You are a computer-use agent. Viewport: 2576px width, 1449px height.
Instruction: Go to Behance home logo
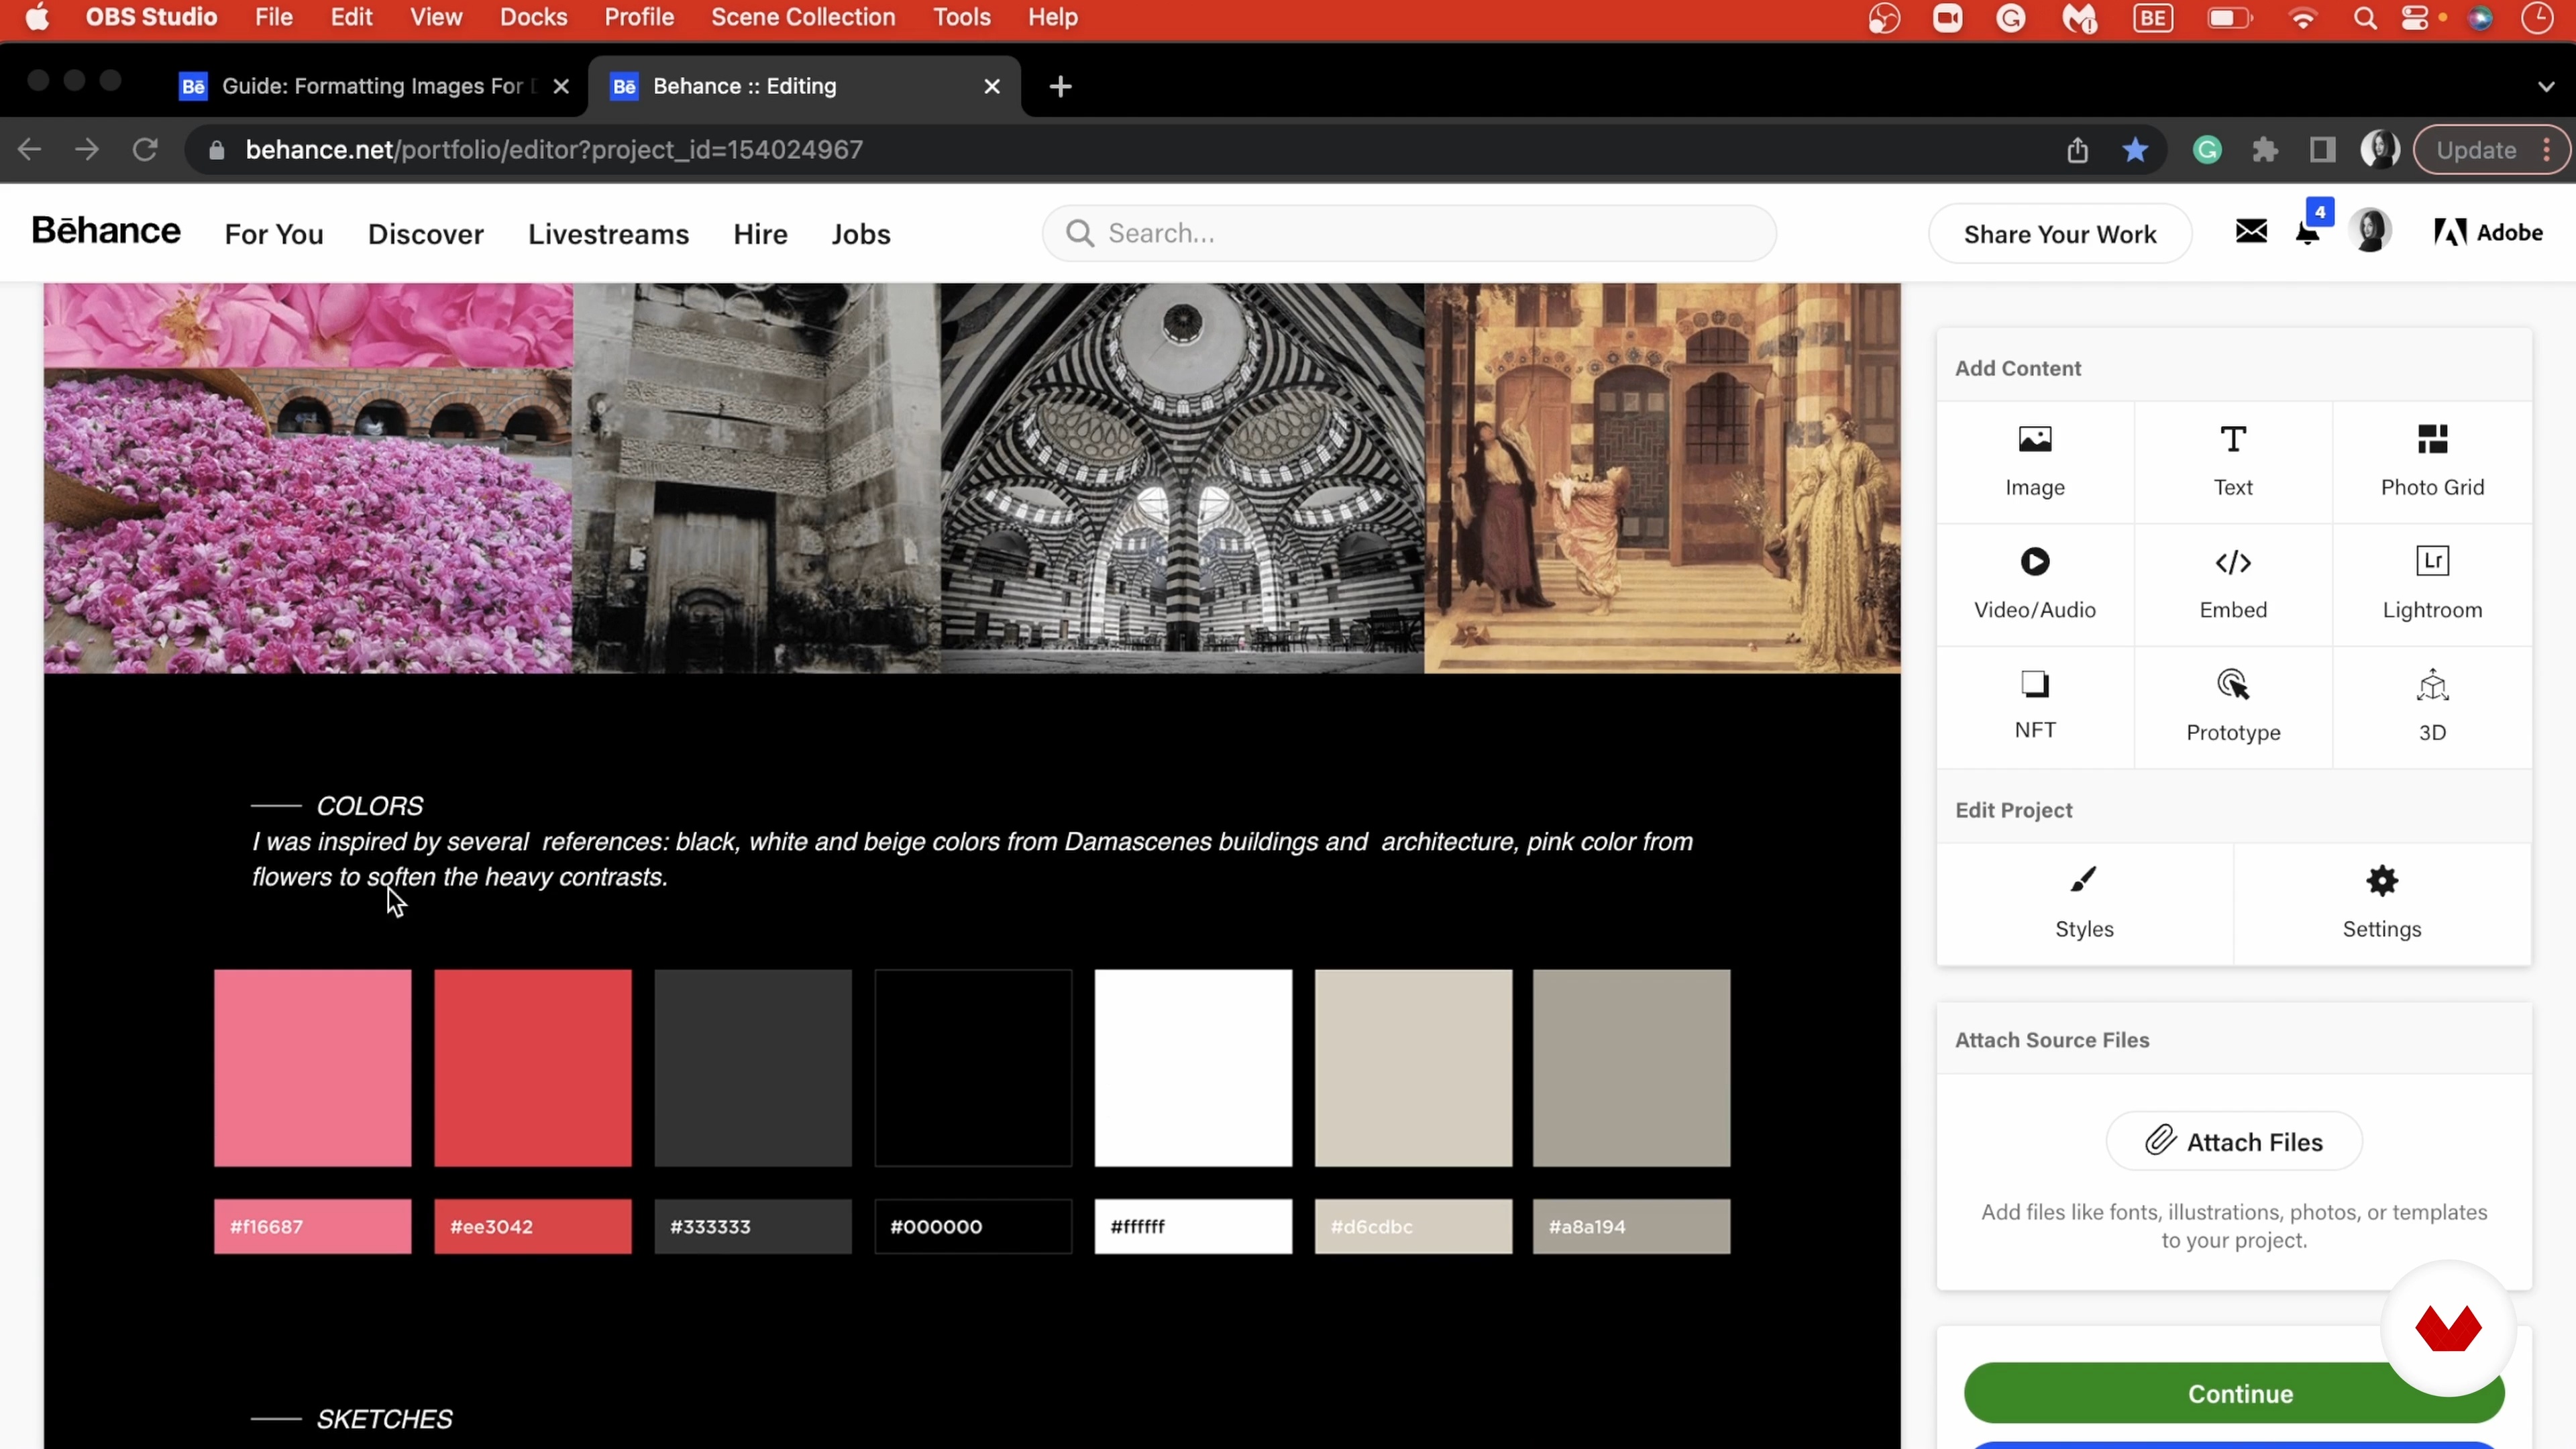pyautogui.click(x=106, y=231)
